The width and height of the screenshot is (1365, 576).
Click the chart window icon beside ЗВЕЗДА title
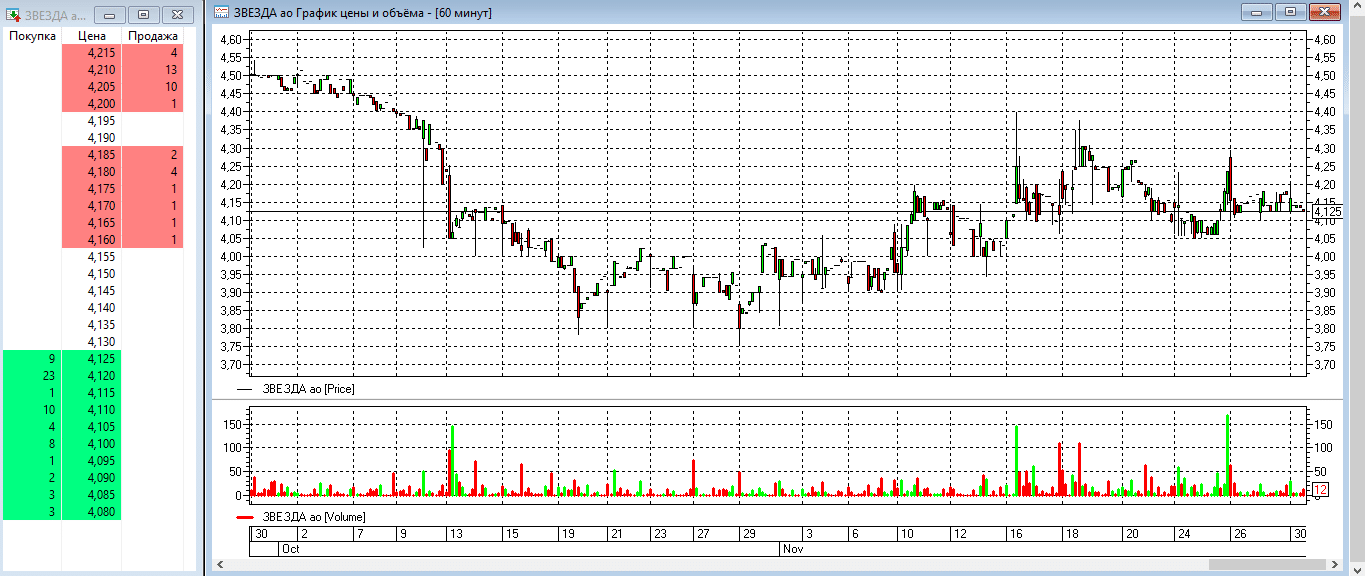pos(222,13)
